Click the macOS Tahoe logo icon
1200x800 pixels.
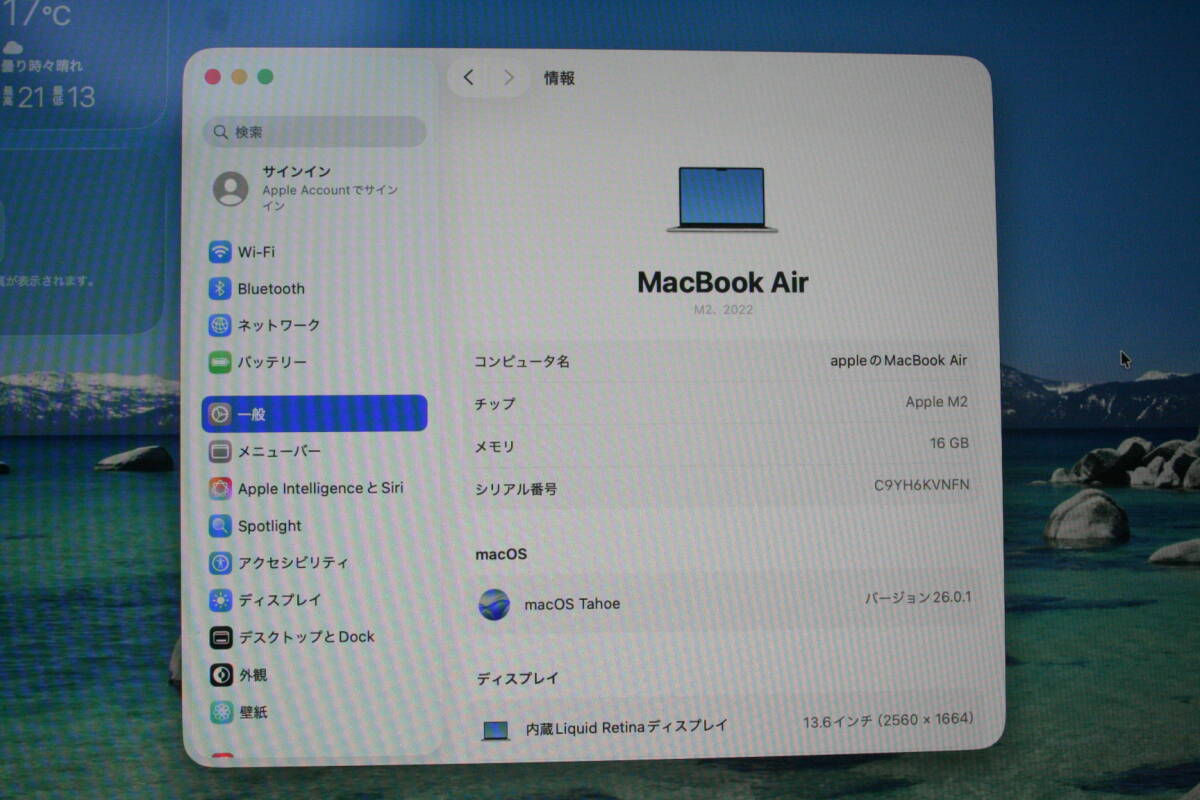pos(494,604)
